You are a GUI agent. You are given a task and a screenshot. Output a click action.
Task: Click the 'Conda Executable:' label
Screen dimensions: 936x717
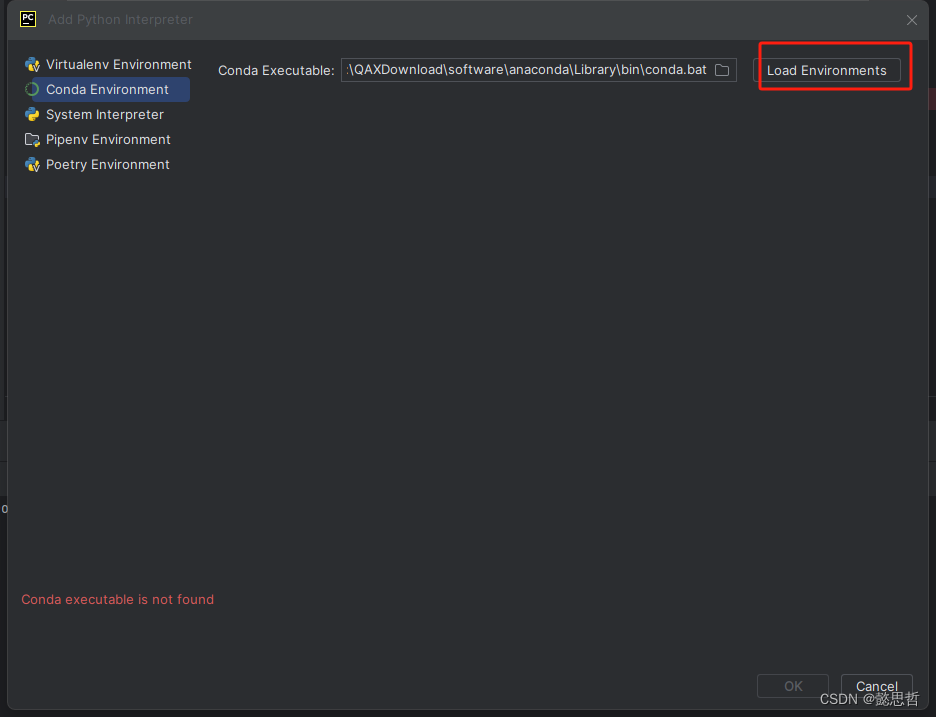tap(276, 70)
